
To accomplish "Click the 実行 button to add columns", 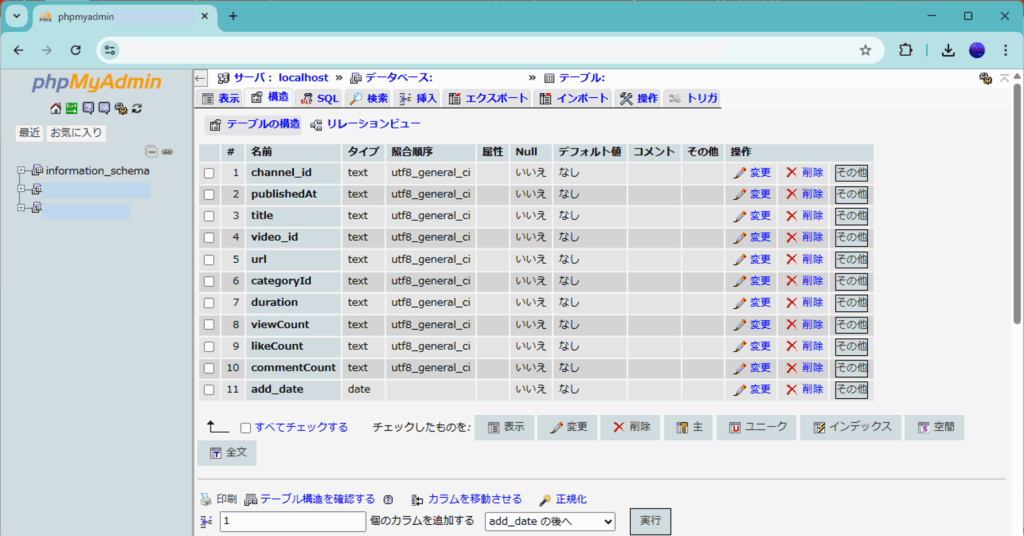I will (650, 521).
